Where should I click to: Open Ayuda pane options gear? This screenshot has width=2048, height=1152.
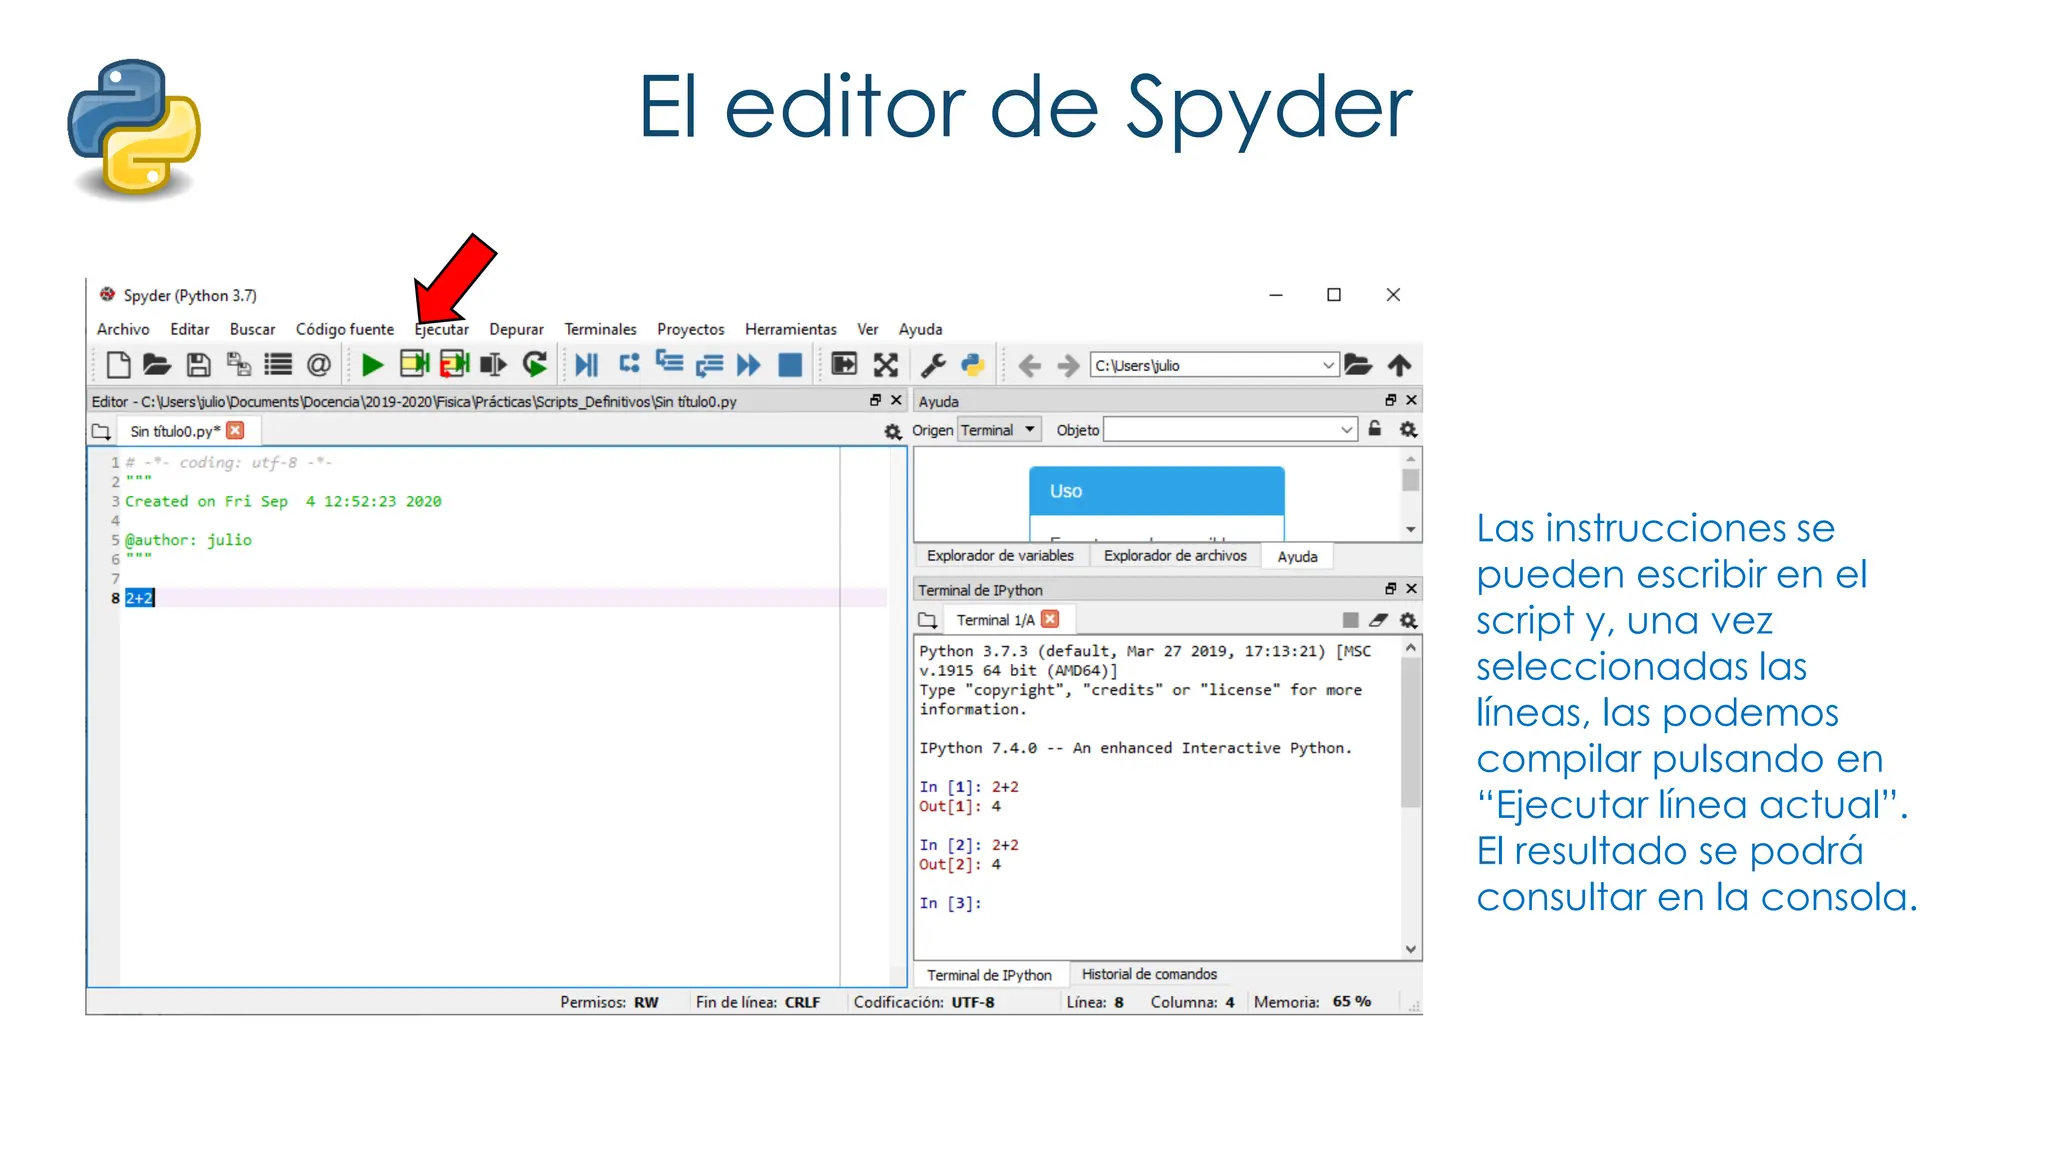[x=1408, y=430]
